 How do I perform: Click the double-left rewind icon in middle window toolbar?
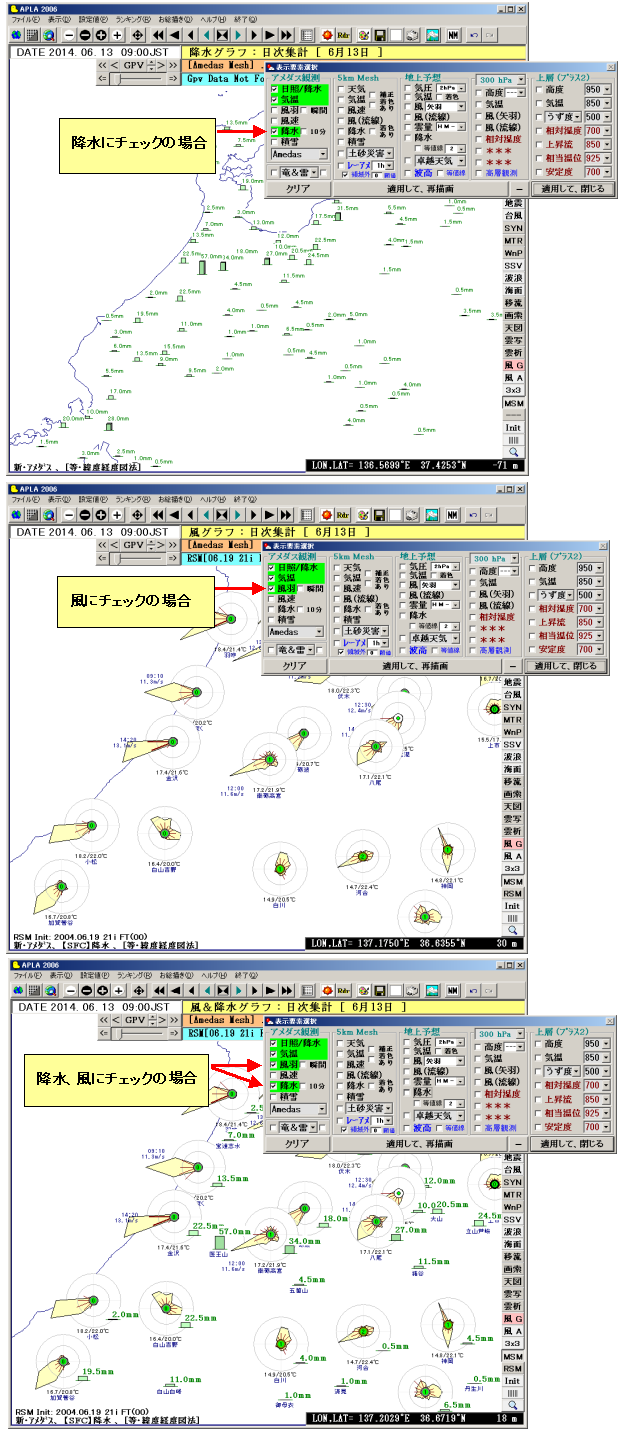click(159, 516)
